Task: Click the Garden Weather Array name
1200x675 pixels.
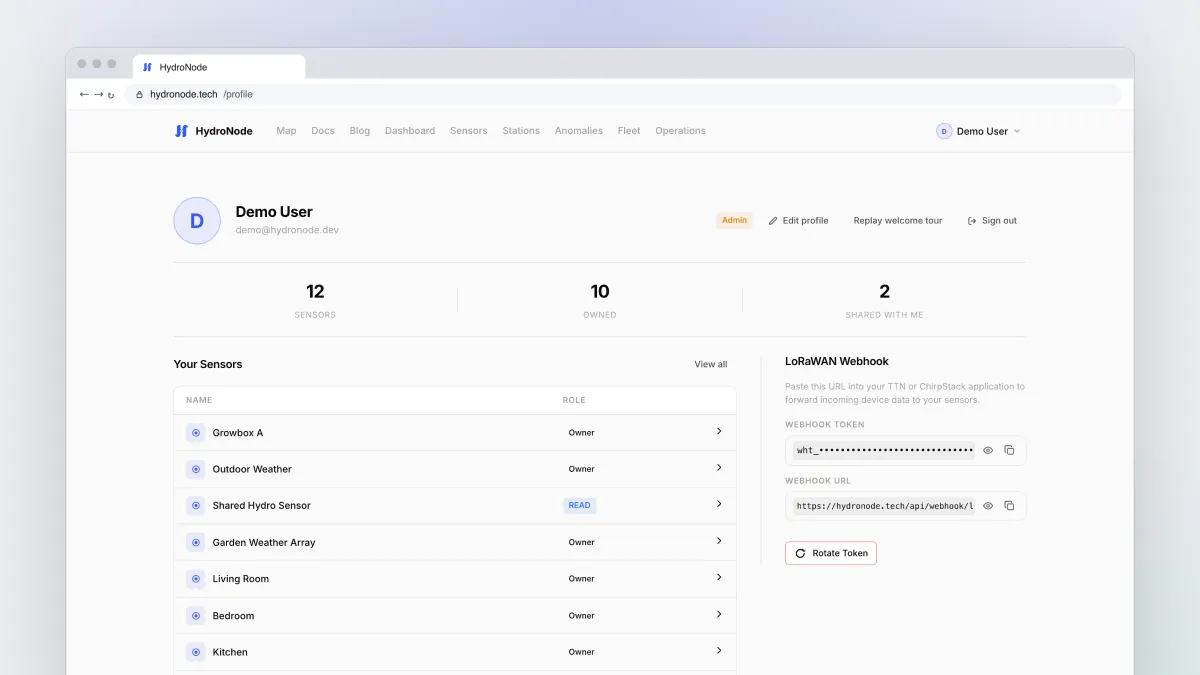Action: pos(264,542)
